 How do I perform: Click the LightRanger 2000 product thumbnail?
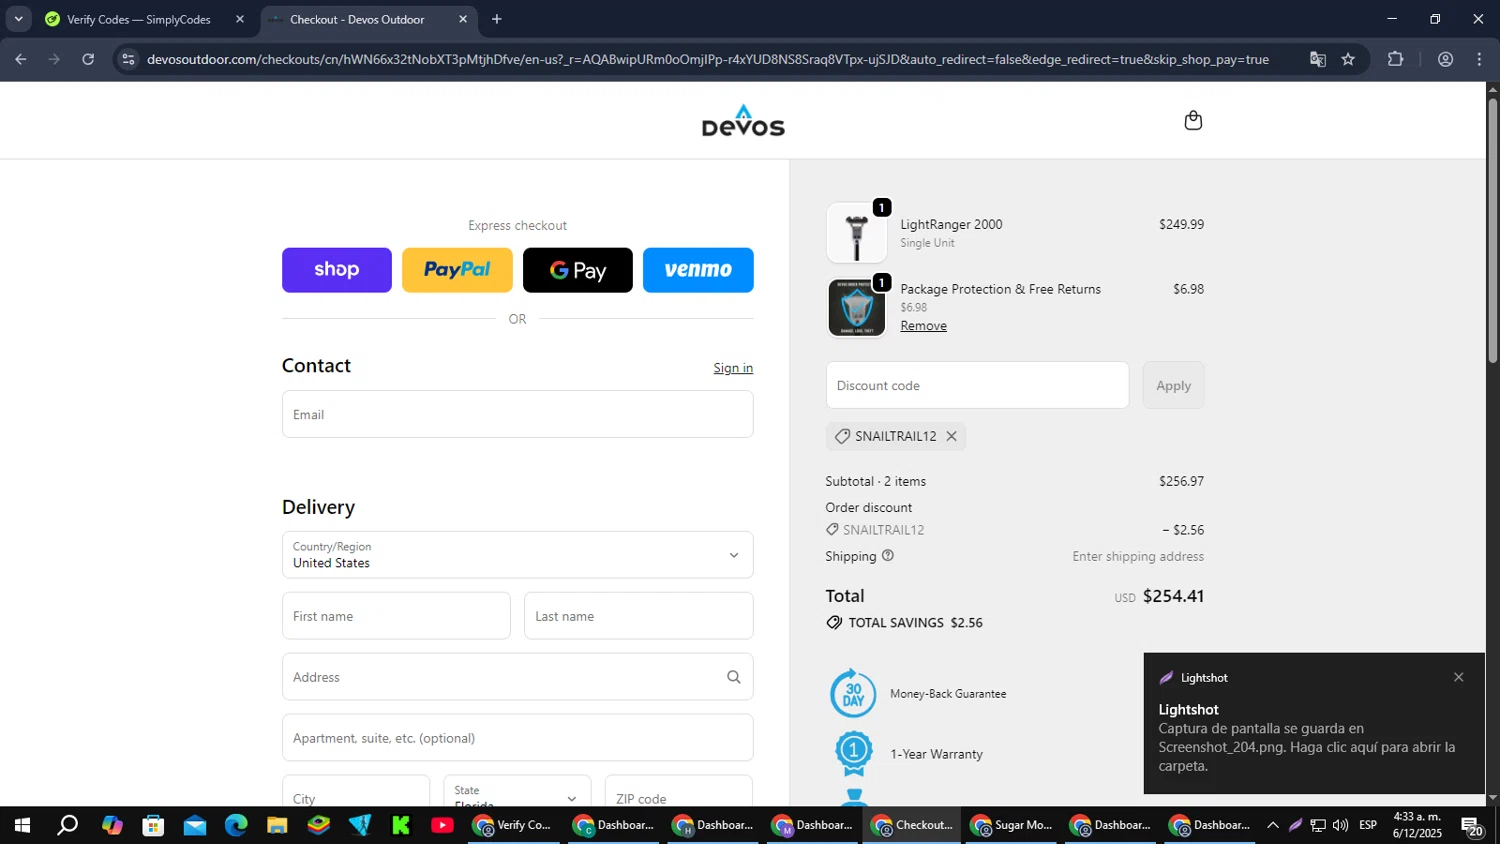[x=857, y=233]
